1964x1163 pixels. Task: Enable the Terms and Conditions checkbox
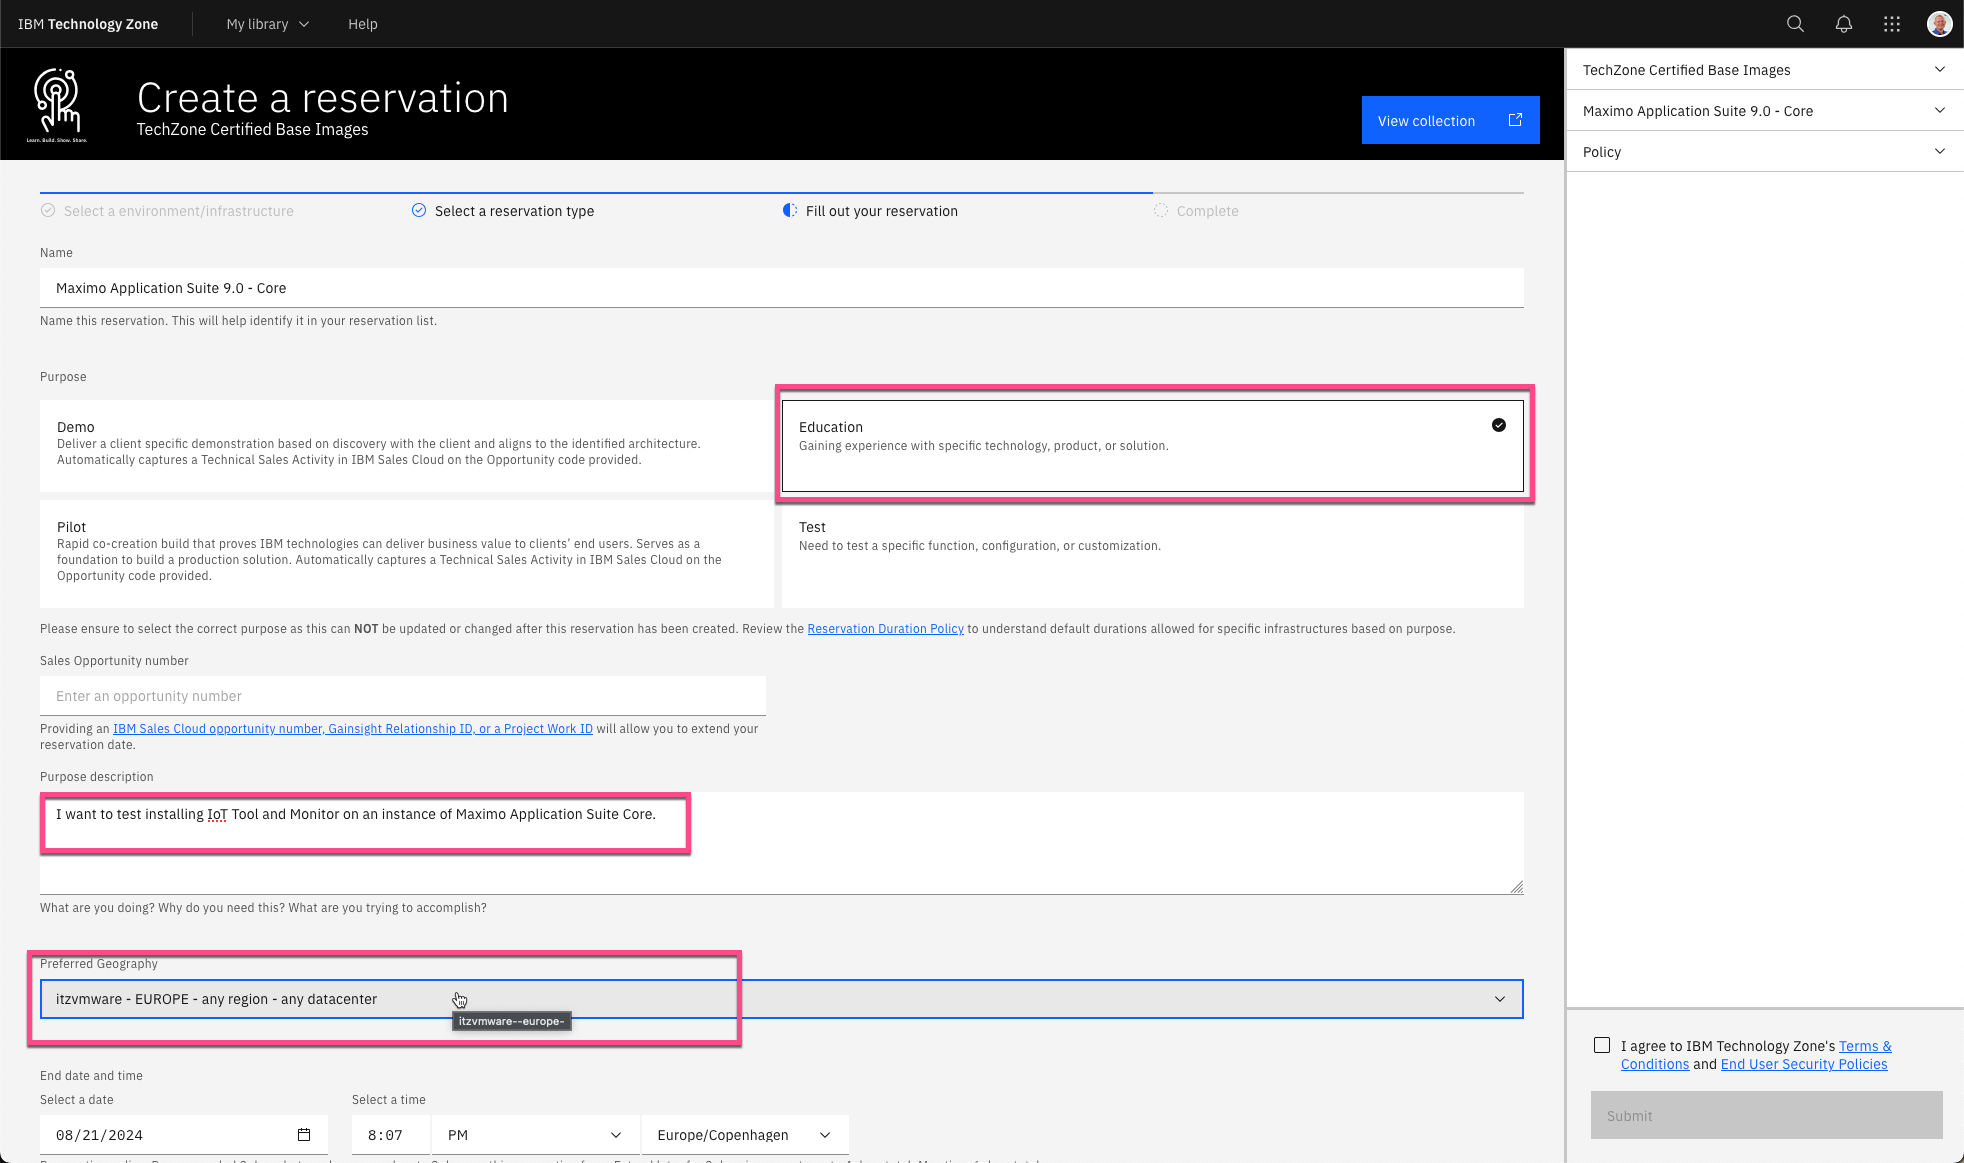[1601, 1045]
